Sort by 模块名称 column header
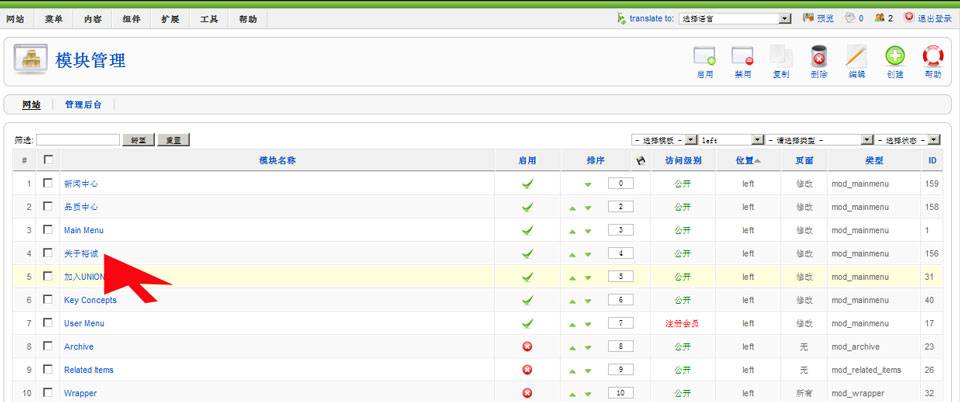Image resolution: width=960 pixels, height=402 pixels. click(277, 160)
